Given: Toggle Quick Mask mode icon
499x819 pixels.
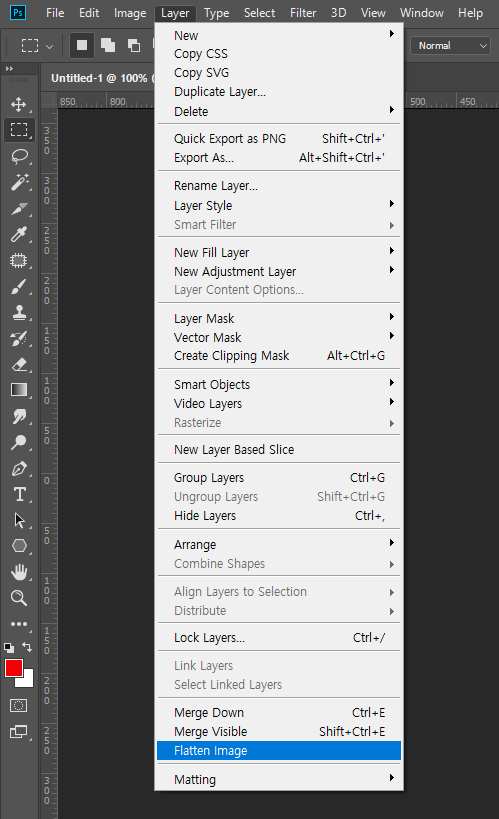Looking at the screenshot, I should point(18,706).
